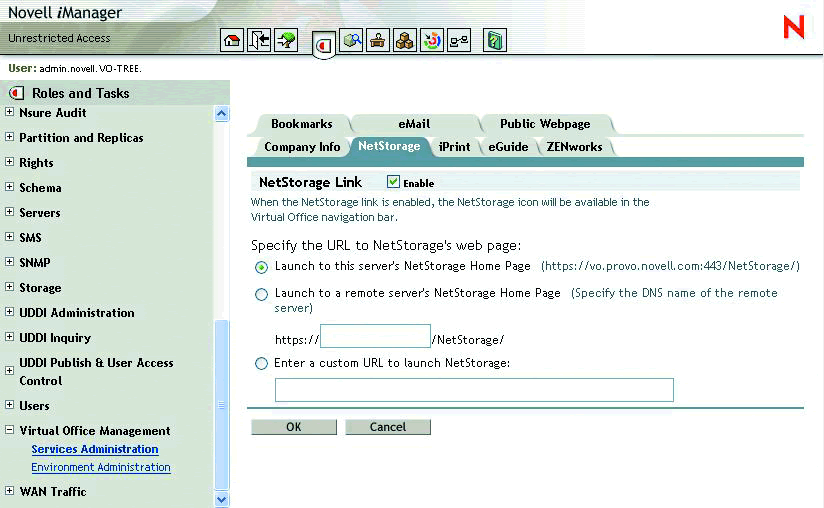This screenshot has width=824, height=508.
Task: Click the admin.novell.VO-TREE user name
Action: coord(90,69)
